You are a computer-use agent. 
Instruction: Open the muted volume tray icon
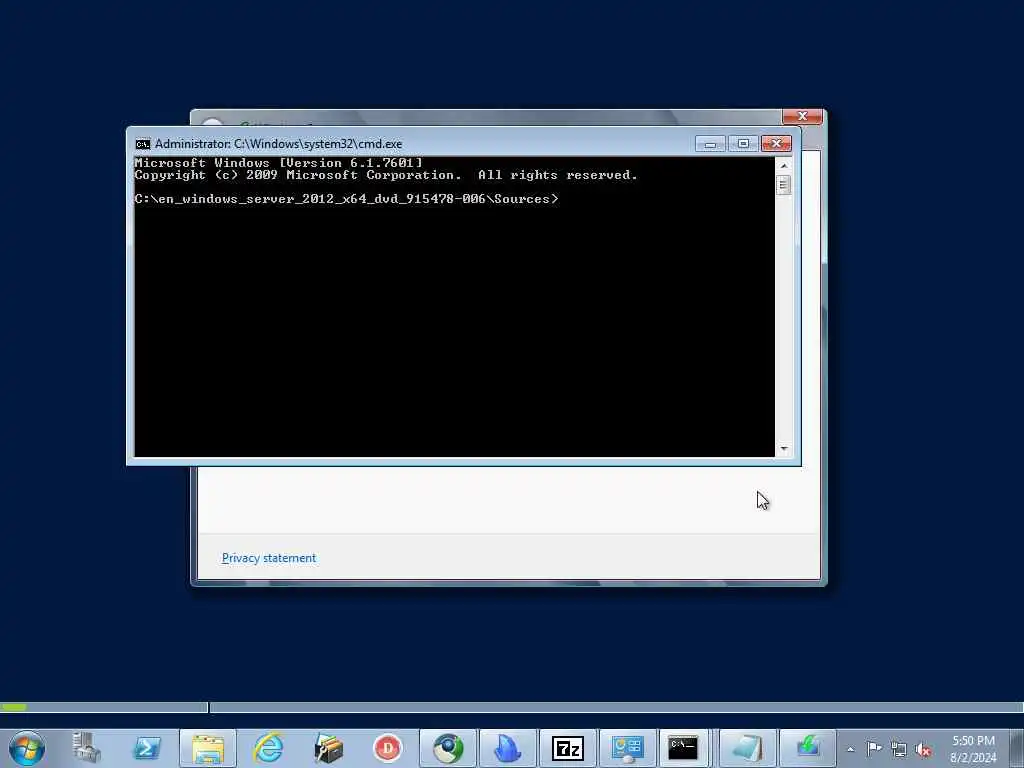[x=923, y=750]
